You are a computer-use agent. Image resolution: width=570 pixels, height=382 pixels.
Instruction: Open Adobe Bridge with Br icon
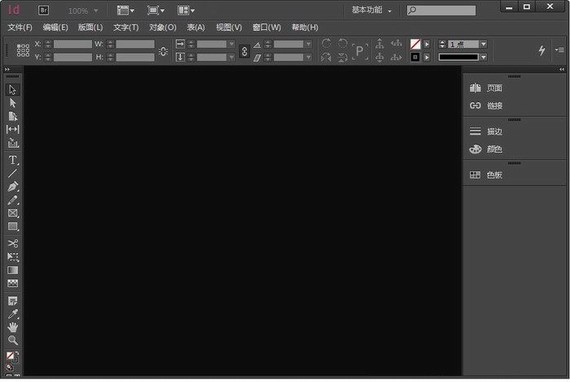(43, 10)
